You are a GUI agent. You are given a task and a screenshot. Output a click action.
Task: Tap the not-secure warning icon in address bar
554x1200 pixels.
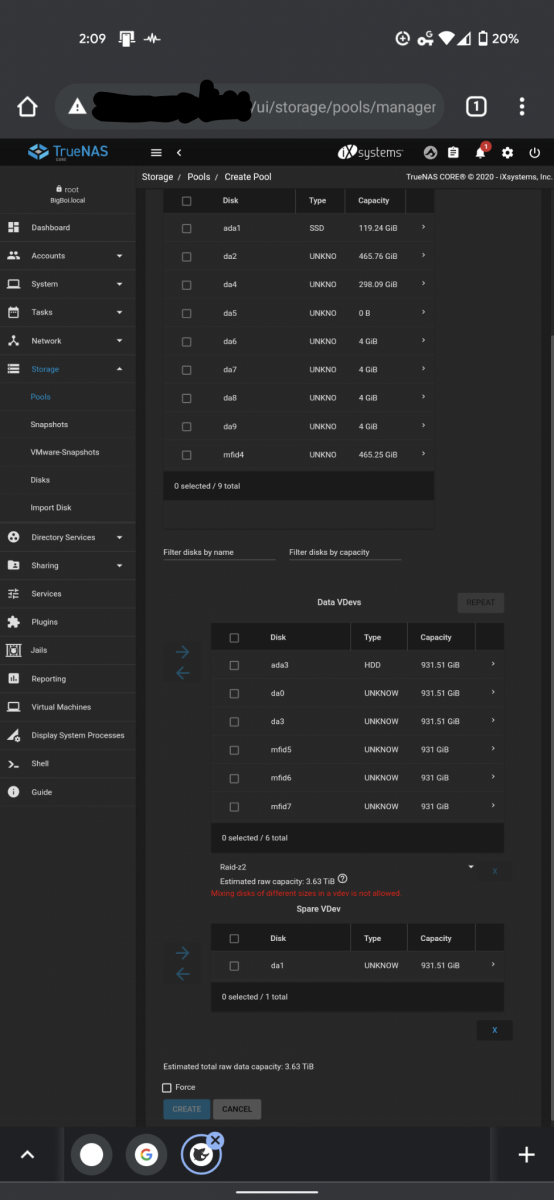coord(77,107)
